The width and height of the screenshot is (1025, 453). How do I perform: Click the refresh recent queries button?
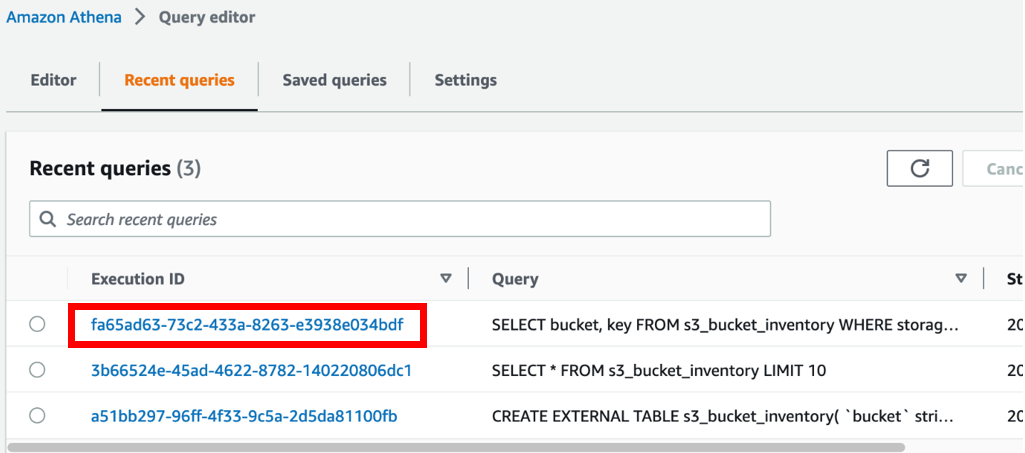(919, 168)
